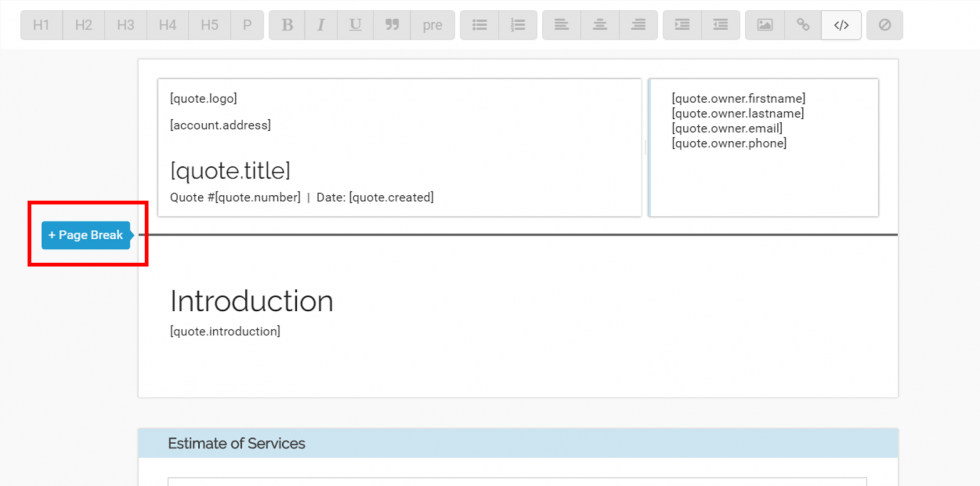Viewport: 980px width, 486px height.
Task: Click the [quote.title] placeholder text
Action: (x=230, y=170)
